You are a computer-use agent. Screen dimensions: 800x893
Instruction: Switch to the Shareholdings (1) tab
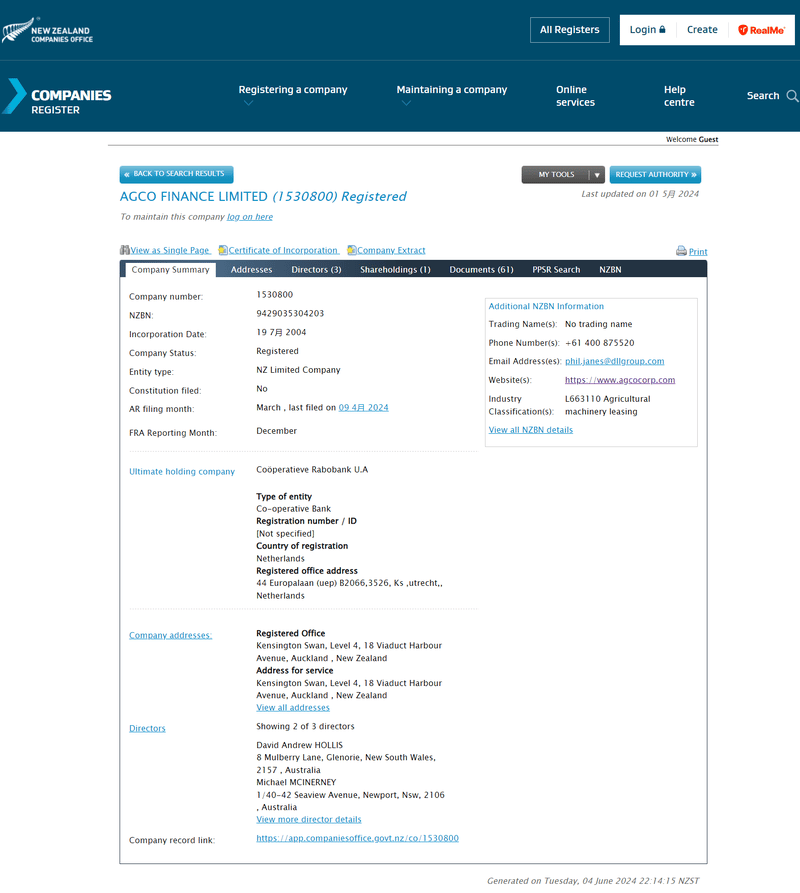395,270
